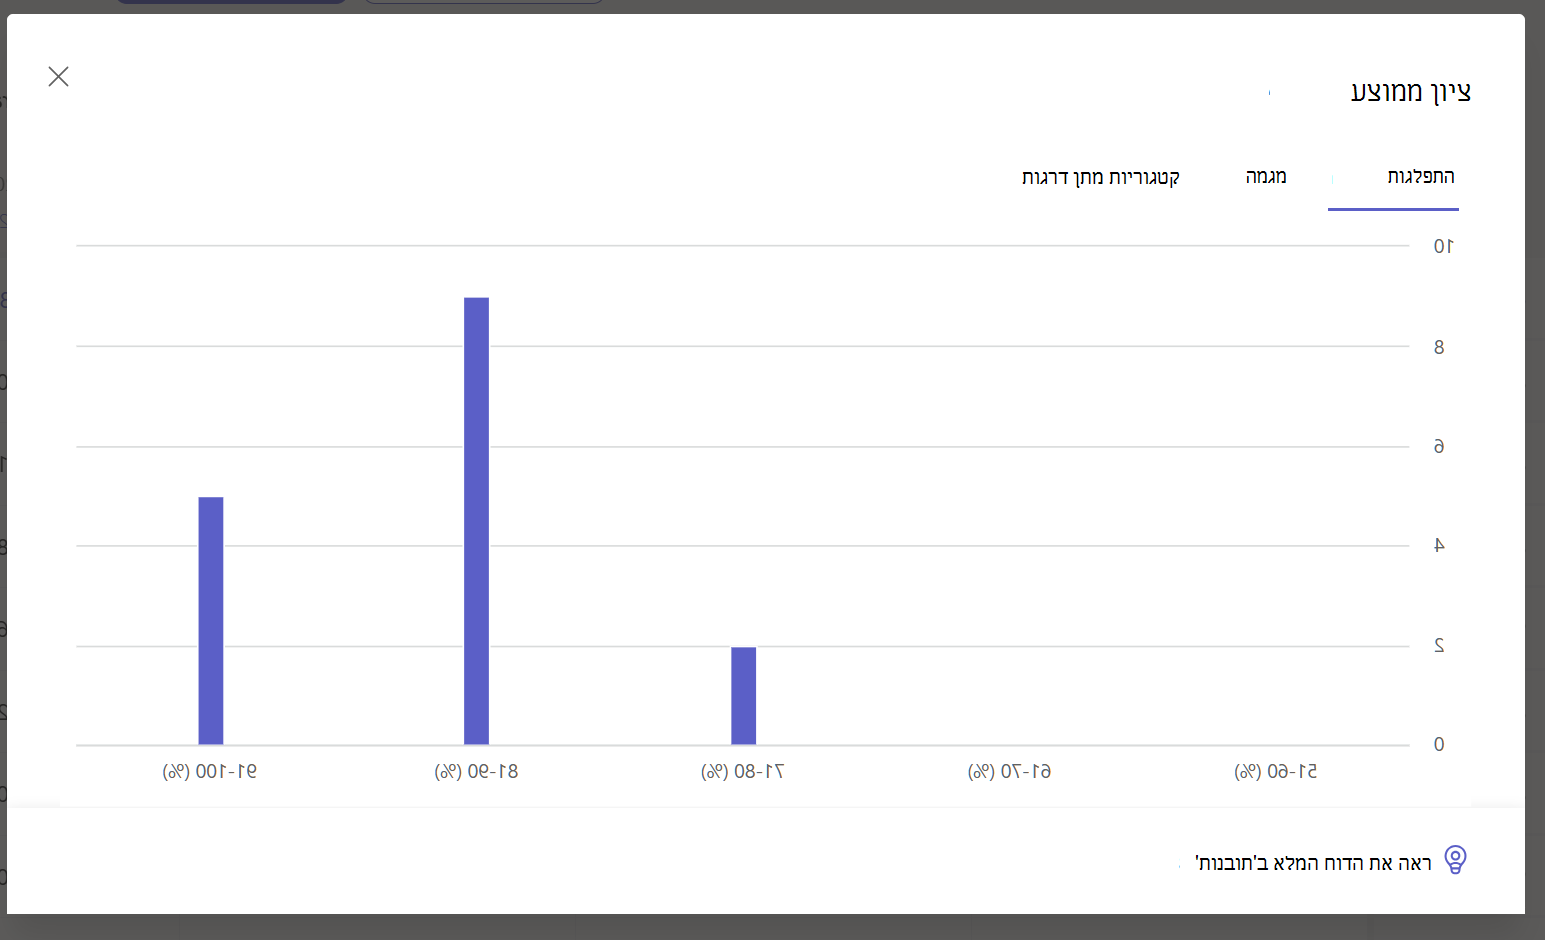Close the ציון ממוצע dialog with the X icon
The image size is (1545, 940).
point(58,77)
